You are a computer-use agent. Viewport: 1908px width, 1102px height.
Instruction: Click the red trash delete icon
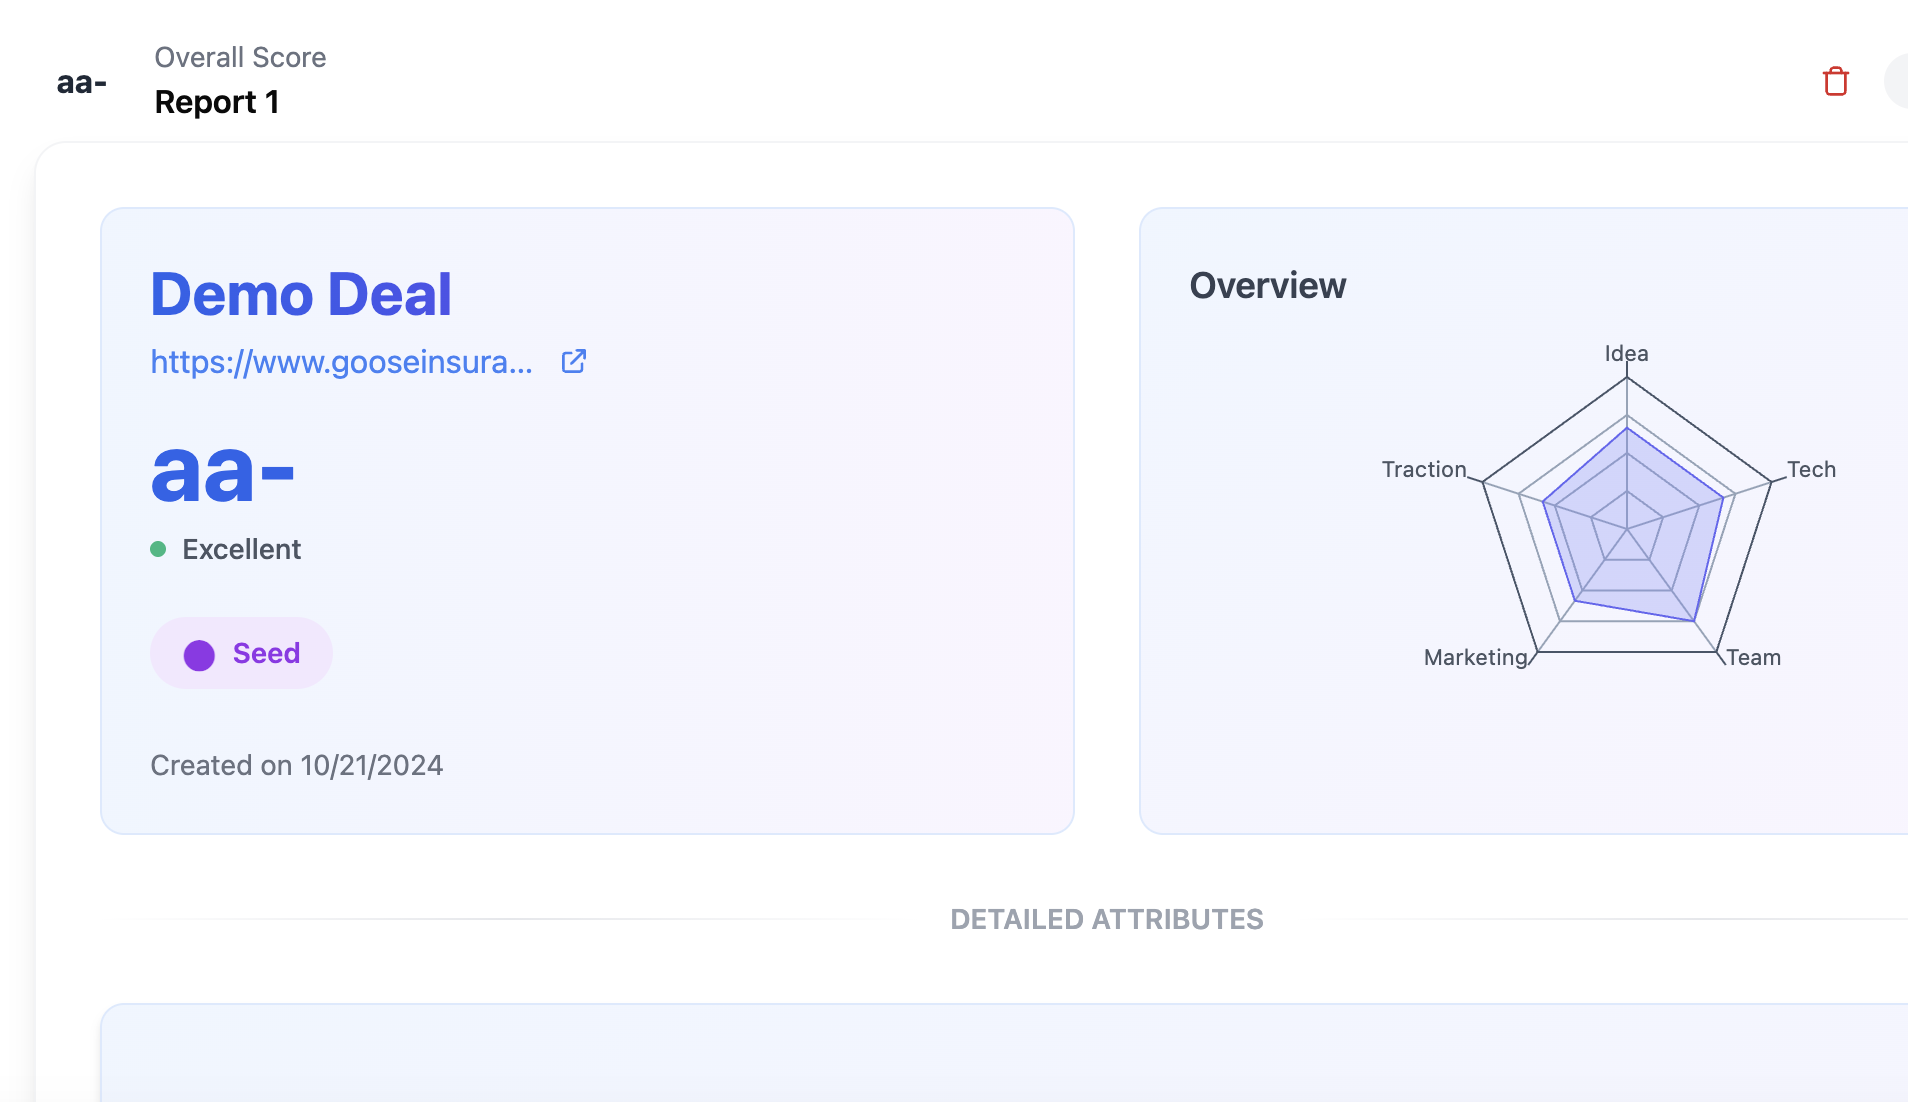click(1835, 81)
